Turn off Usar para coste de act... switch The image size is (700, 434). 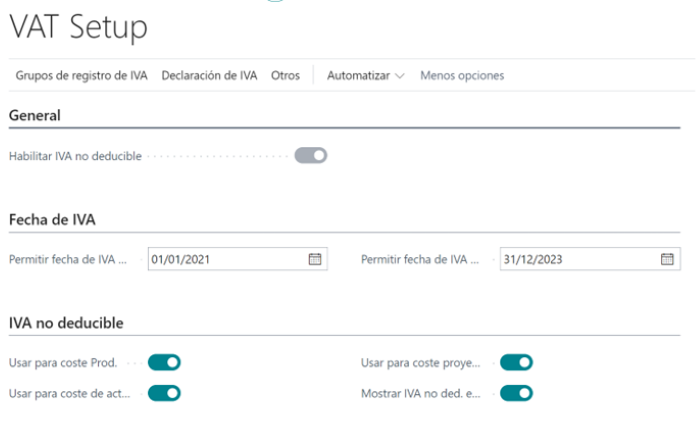164,393
